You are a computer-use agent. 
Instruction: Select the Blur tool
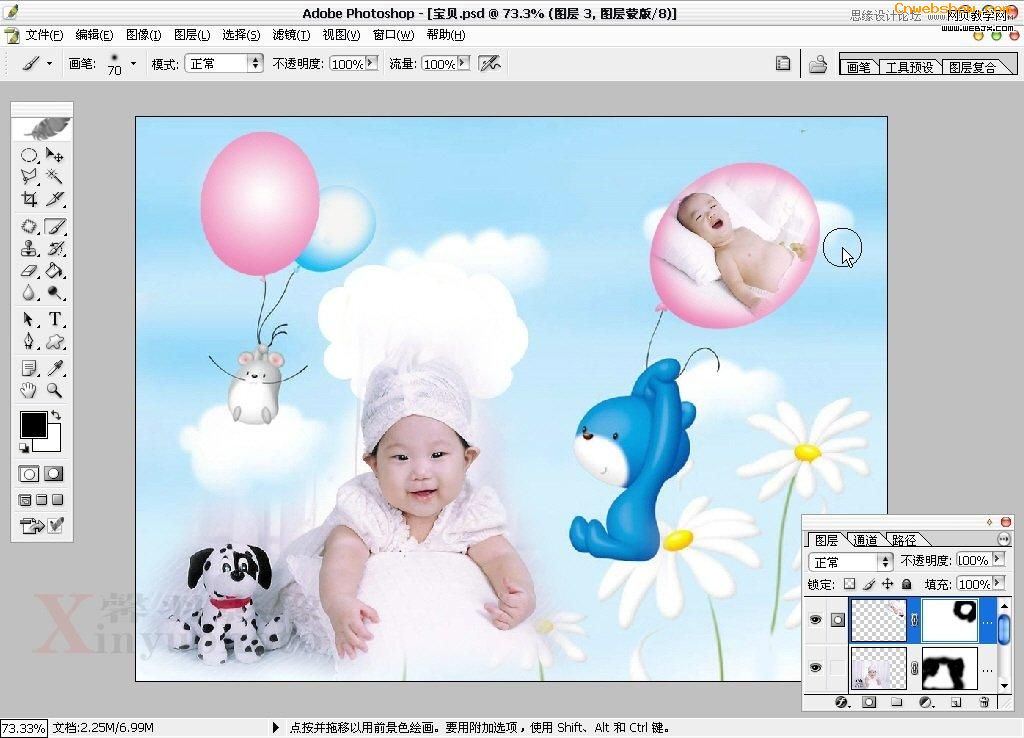(29, 293)
